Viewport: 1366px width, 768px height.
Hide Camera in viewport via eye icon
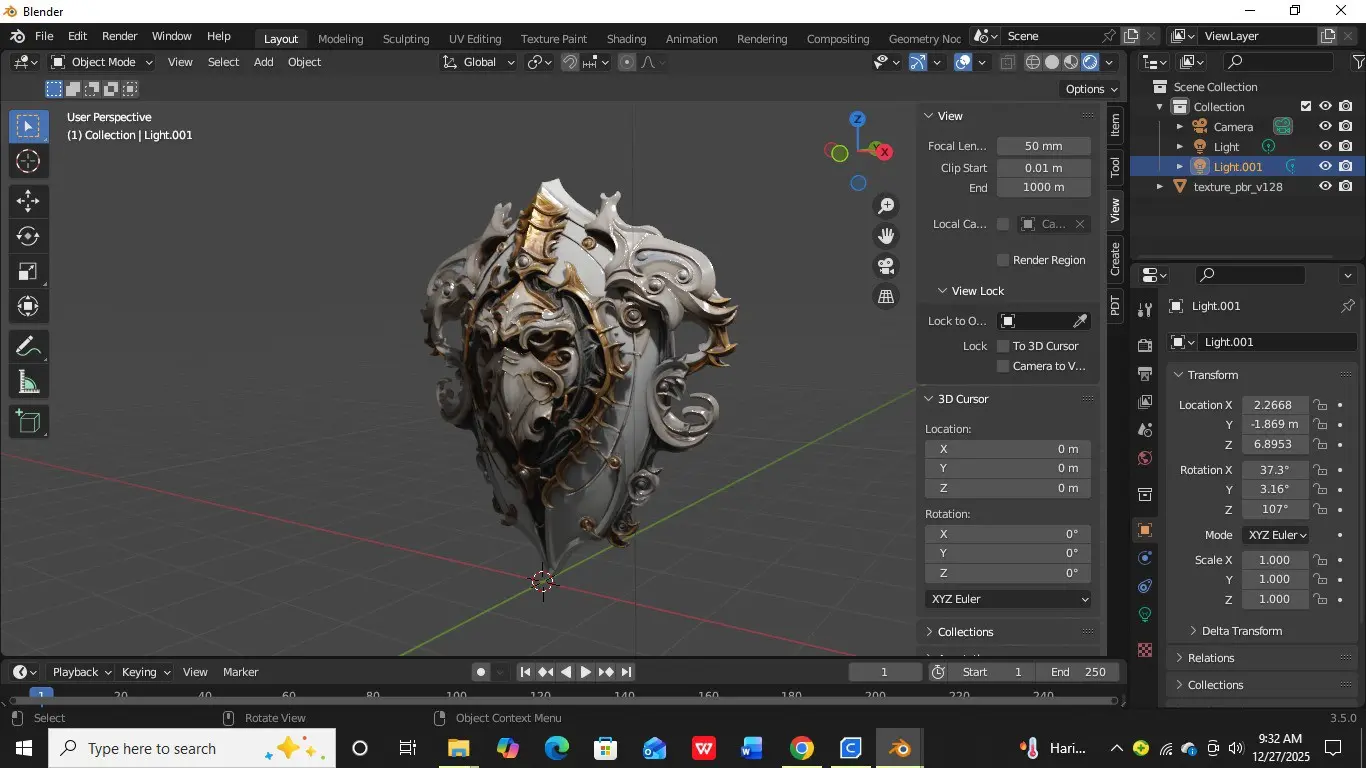coord(1325,126)
